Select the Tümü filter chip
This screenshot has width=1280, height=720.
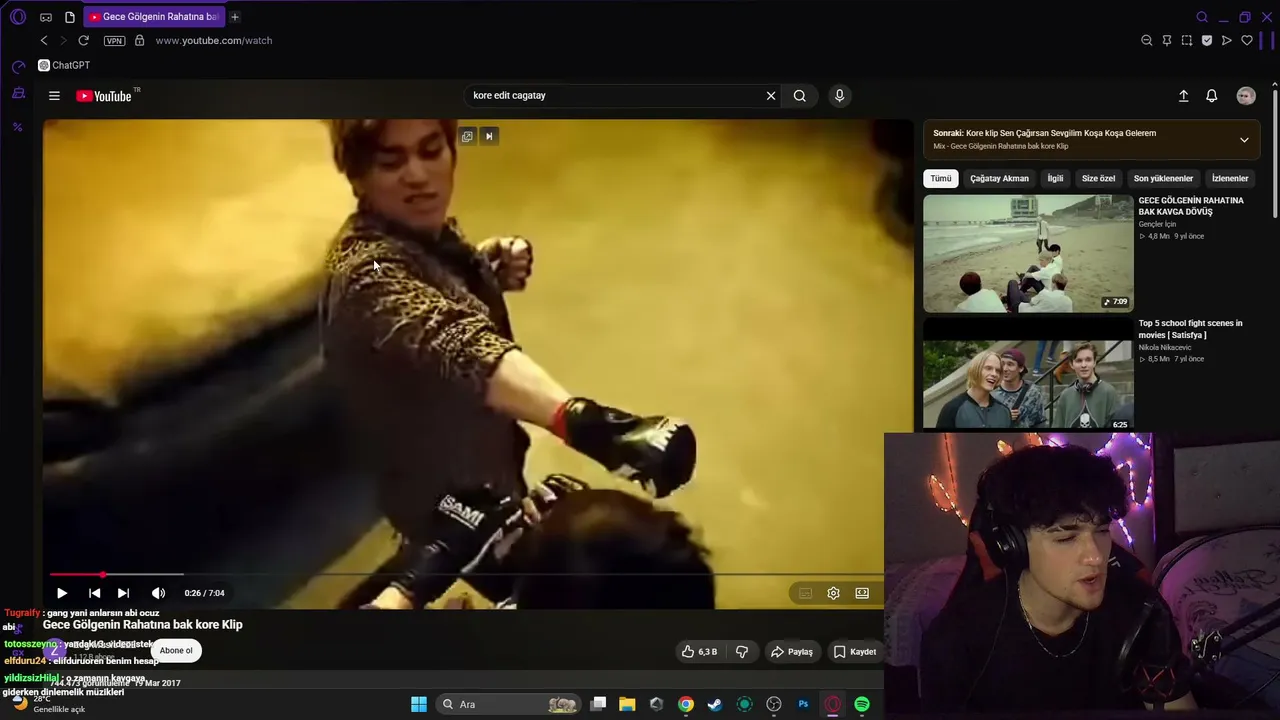pos(941,179)
